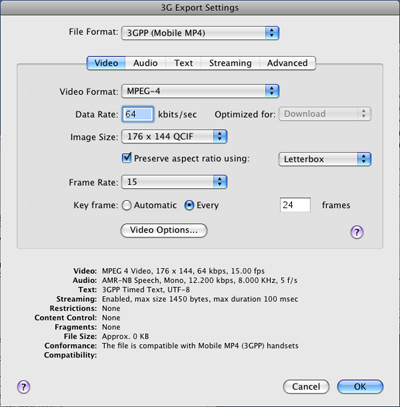
Task: Open the Video Format MPEG-4 dropdown
Action: click(x=200, y=91)
